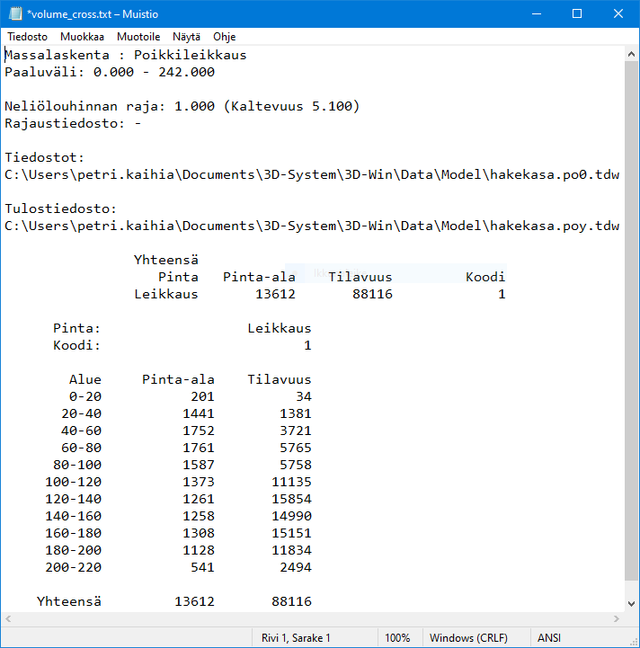
Task: Click the 15854 volume value in text
Action: [291, 498]
